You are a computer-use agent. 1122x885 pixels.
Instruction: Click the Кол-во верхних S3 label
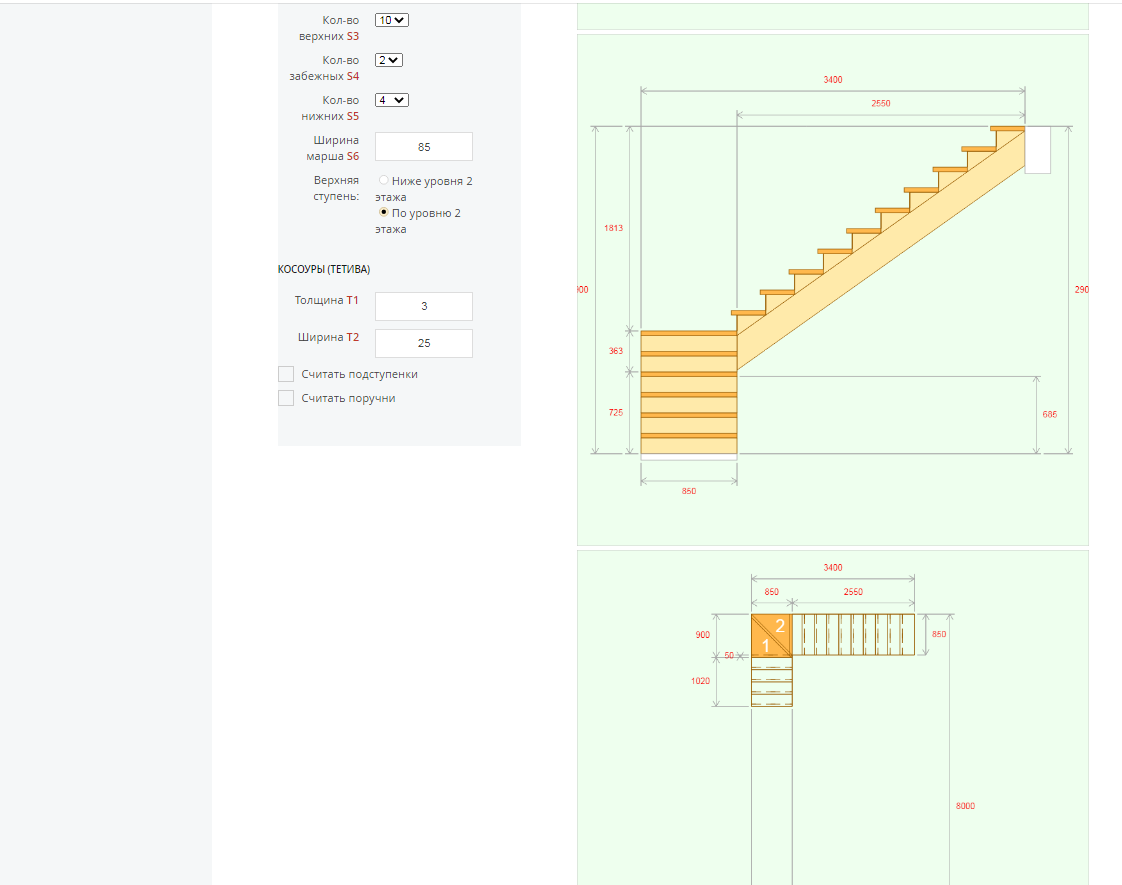(x=329, y=28)
